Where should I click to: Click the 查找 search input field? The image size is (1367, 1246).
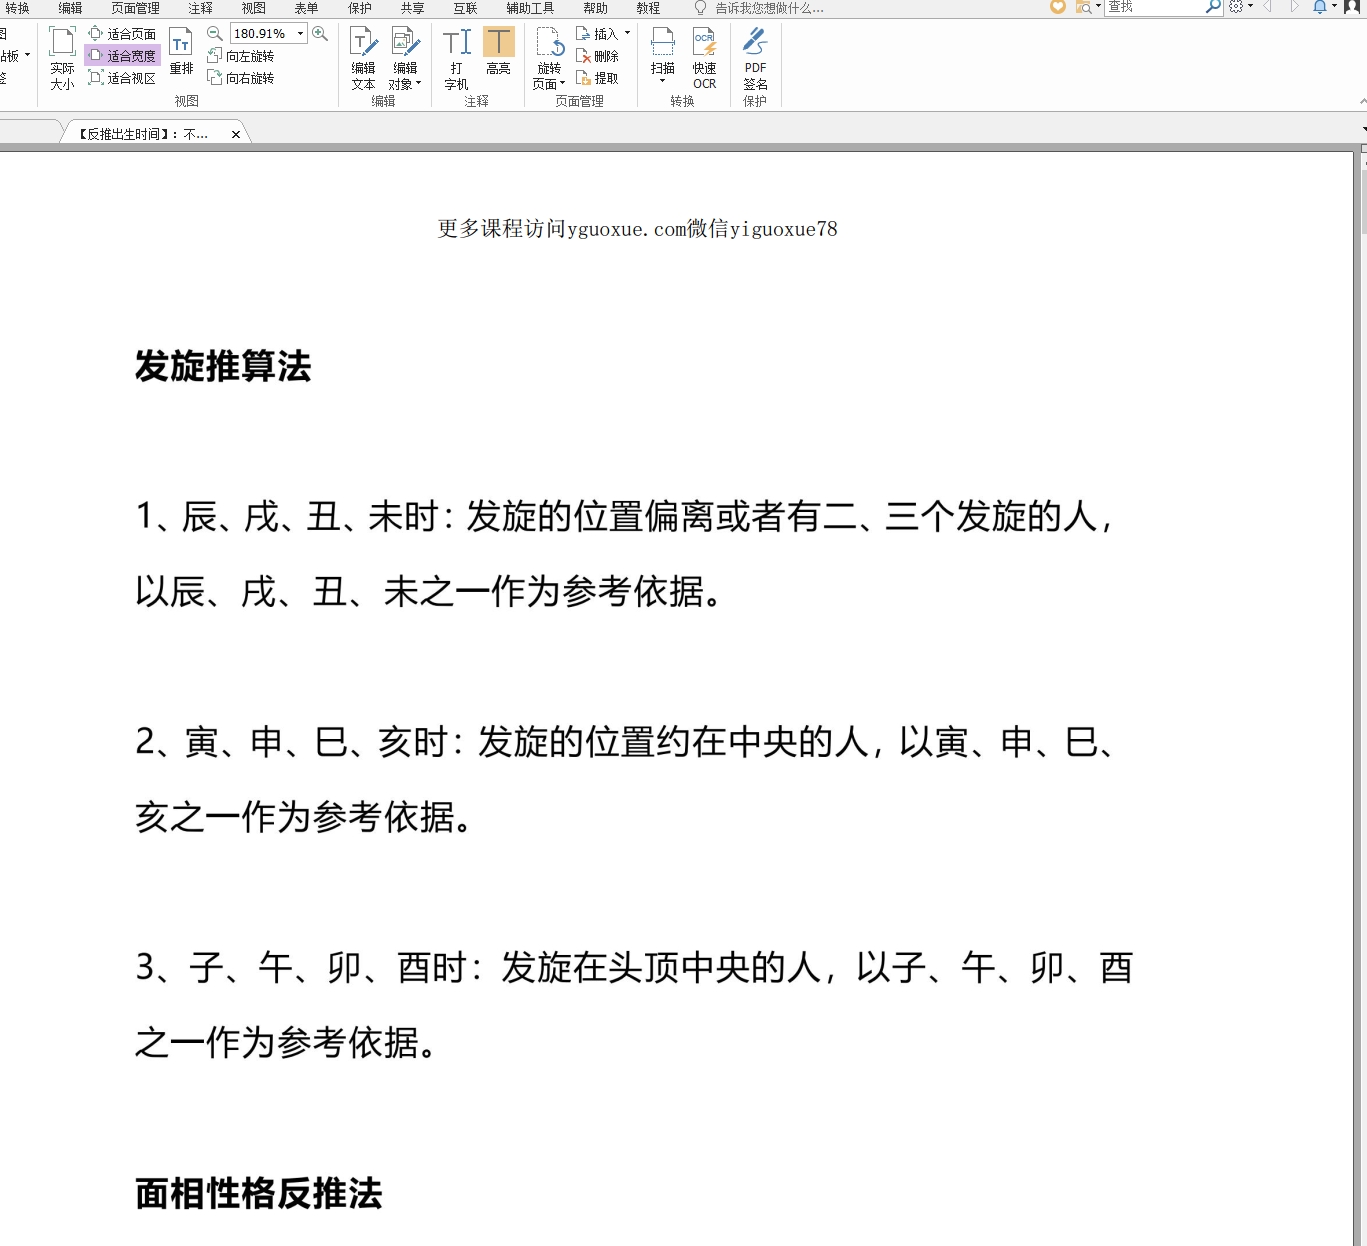[x=1153, y=8]
